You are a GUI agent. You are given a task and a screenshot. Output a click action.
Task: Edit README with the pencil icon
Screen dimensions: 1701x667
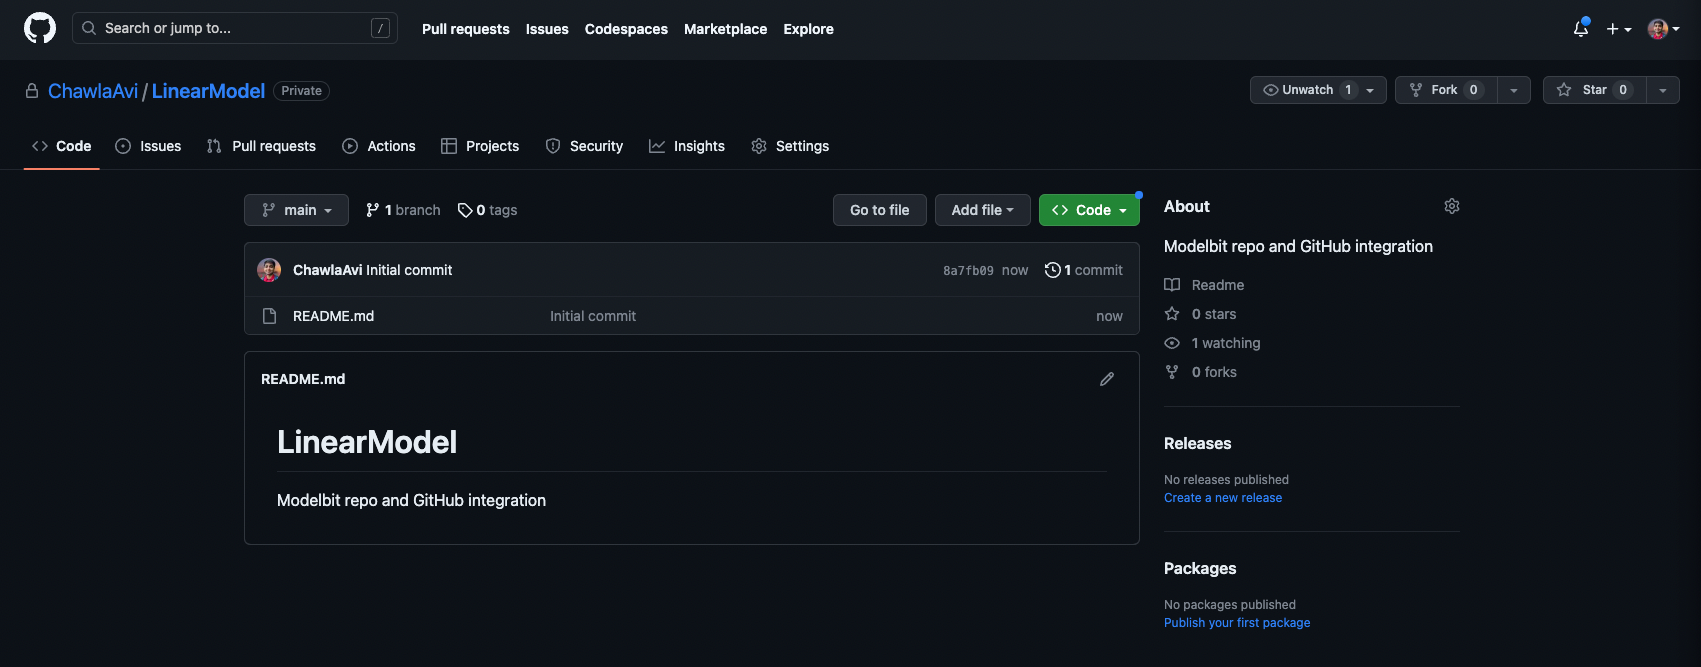coord(1106,379)
